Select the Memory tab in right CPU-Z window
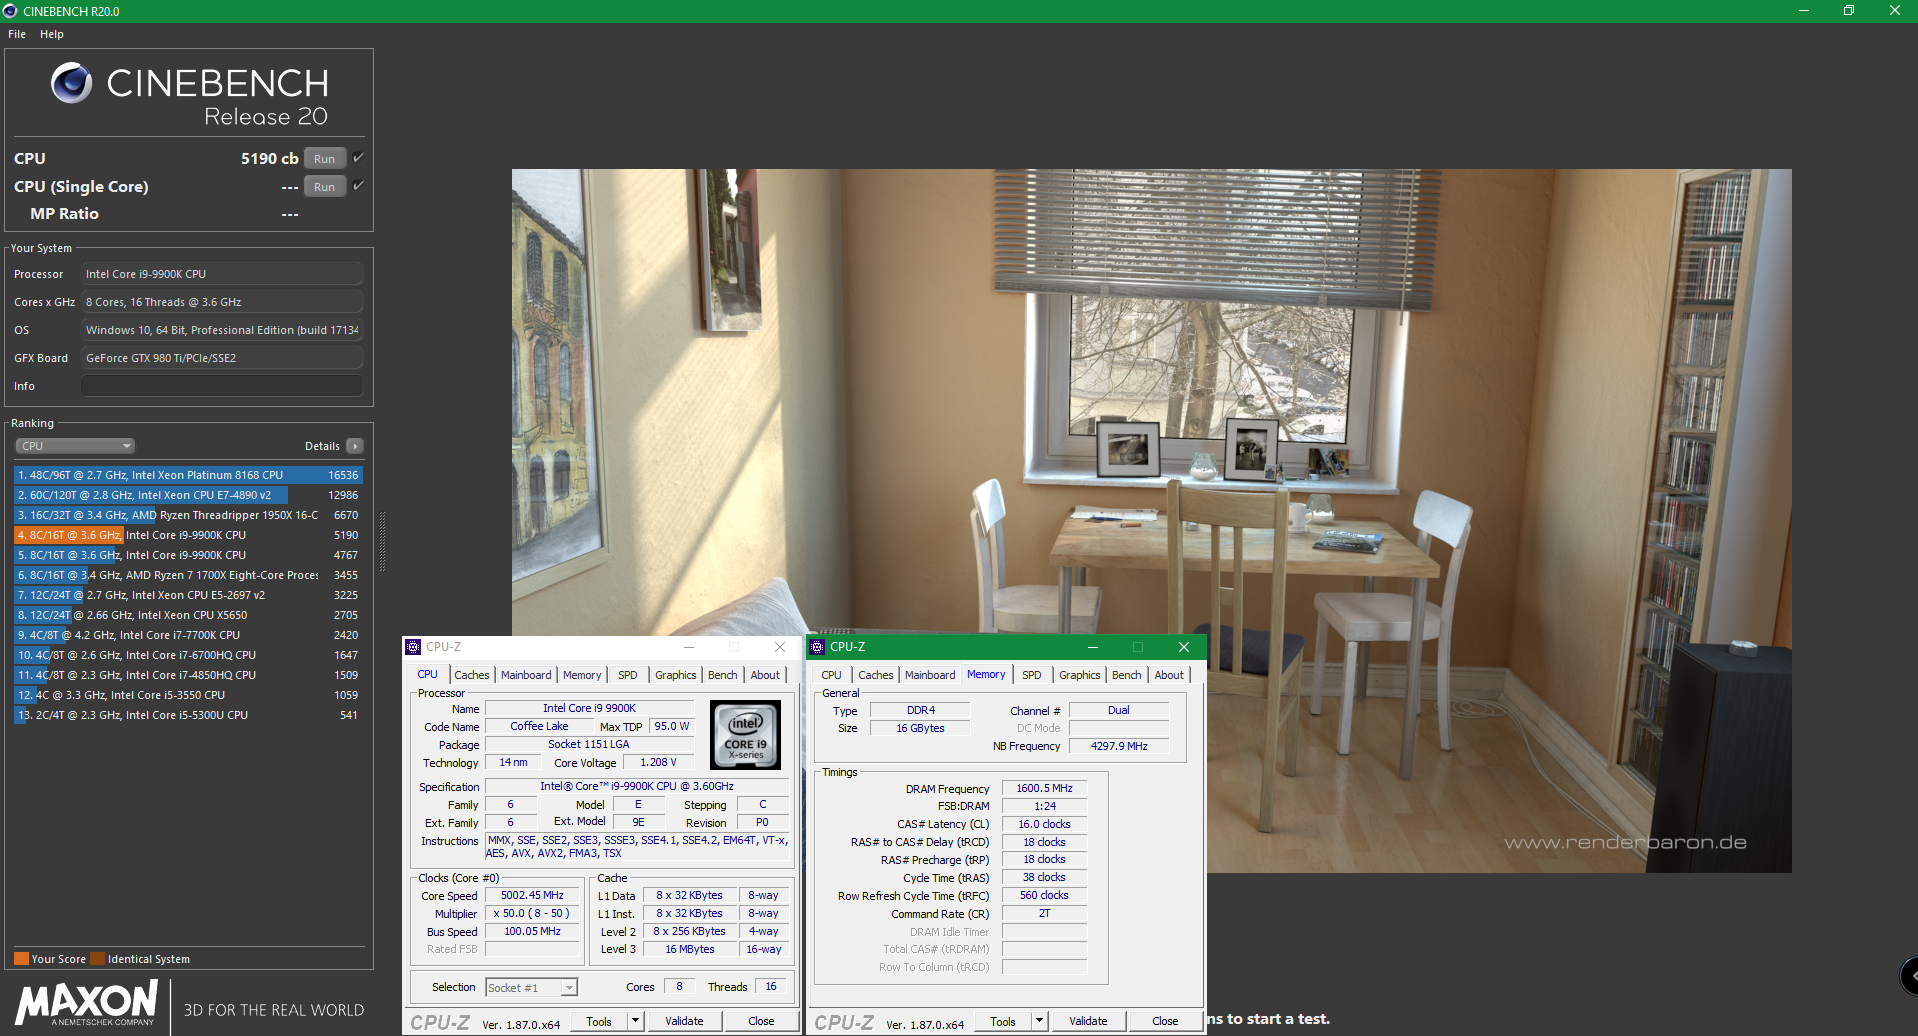This screenshot has width=1918, height=1036. coord(986,674)
